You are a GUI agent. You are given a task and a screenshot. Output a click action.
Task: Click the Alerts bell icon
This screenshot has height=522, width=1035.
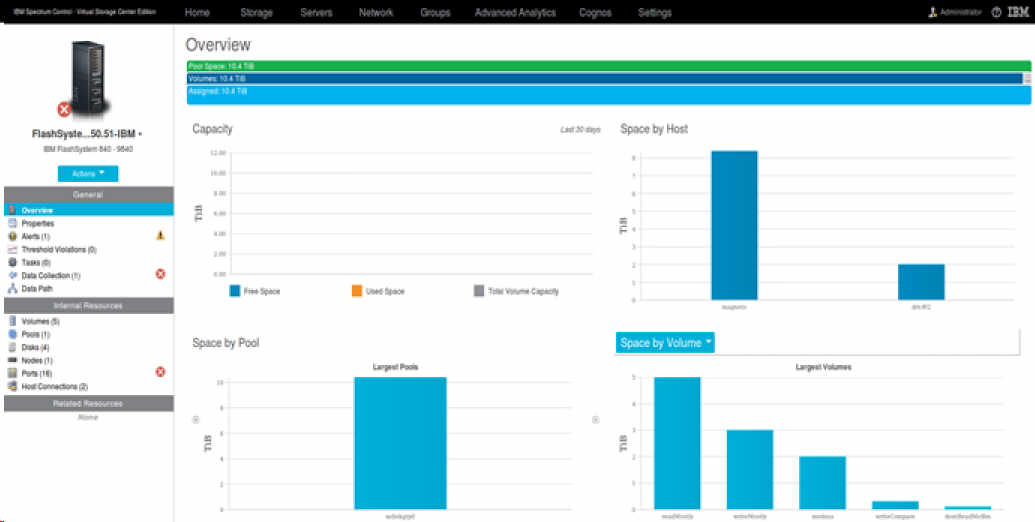pyautogui.click(x=12, y=236)
